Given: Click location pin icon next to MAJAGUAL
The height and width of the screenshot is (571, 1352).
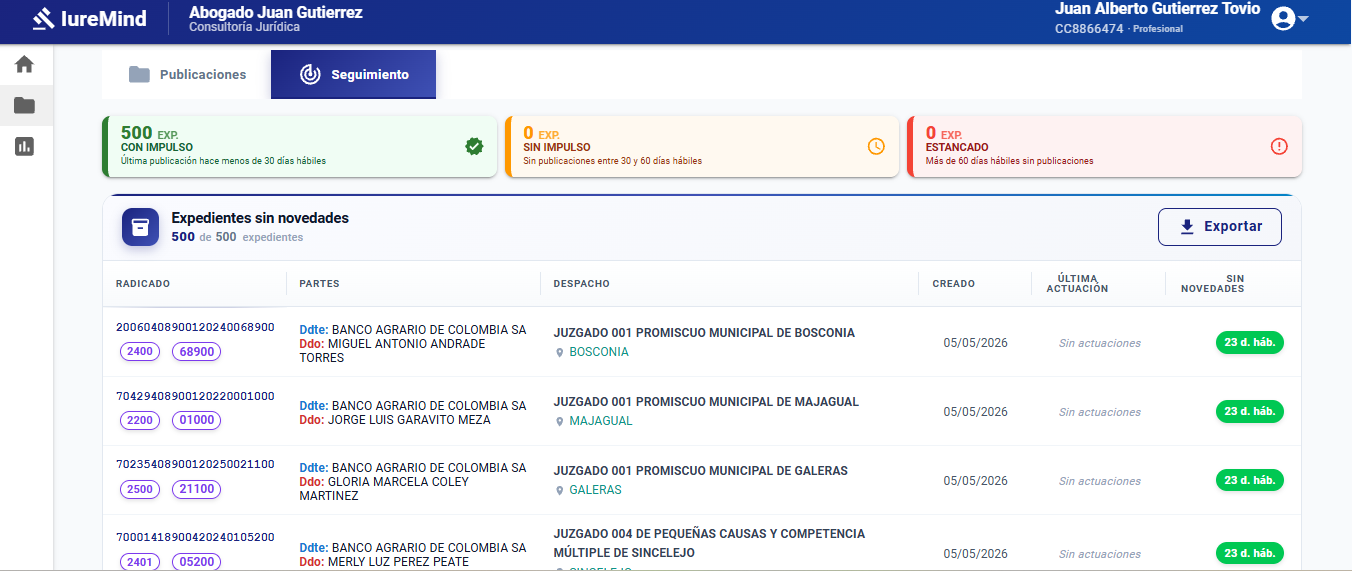Looking at the screenshot, I should click(x=560, y=422).
